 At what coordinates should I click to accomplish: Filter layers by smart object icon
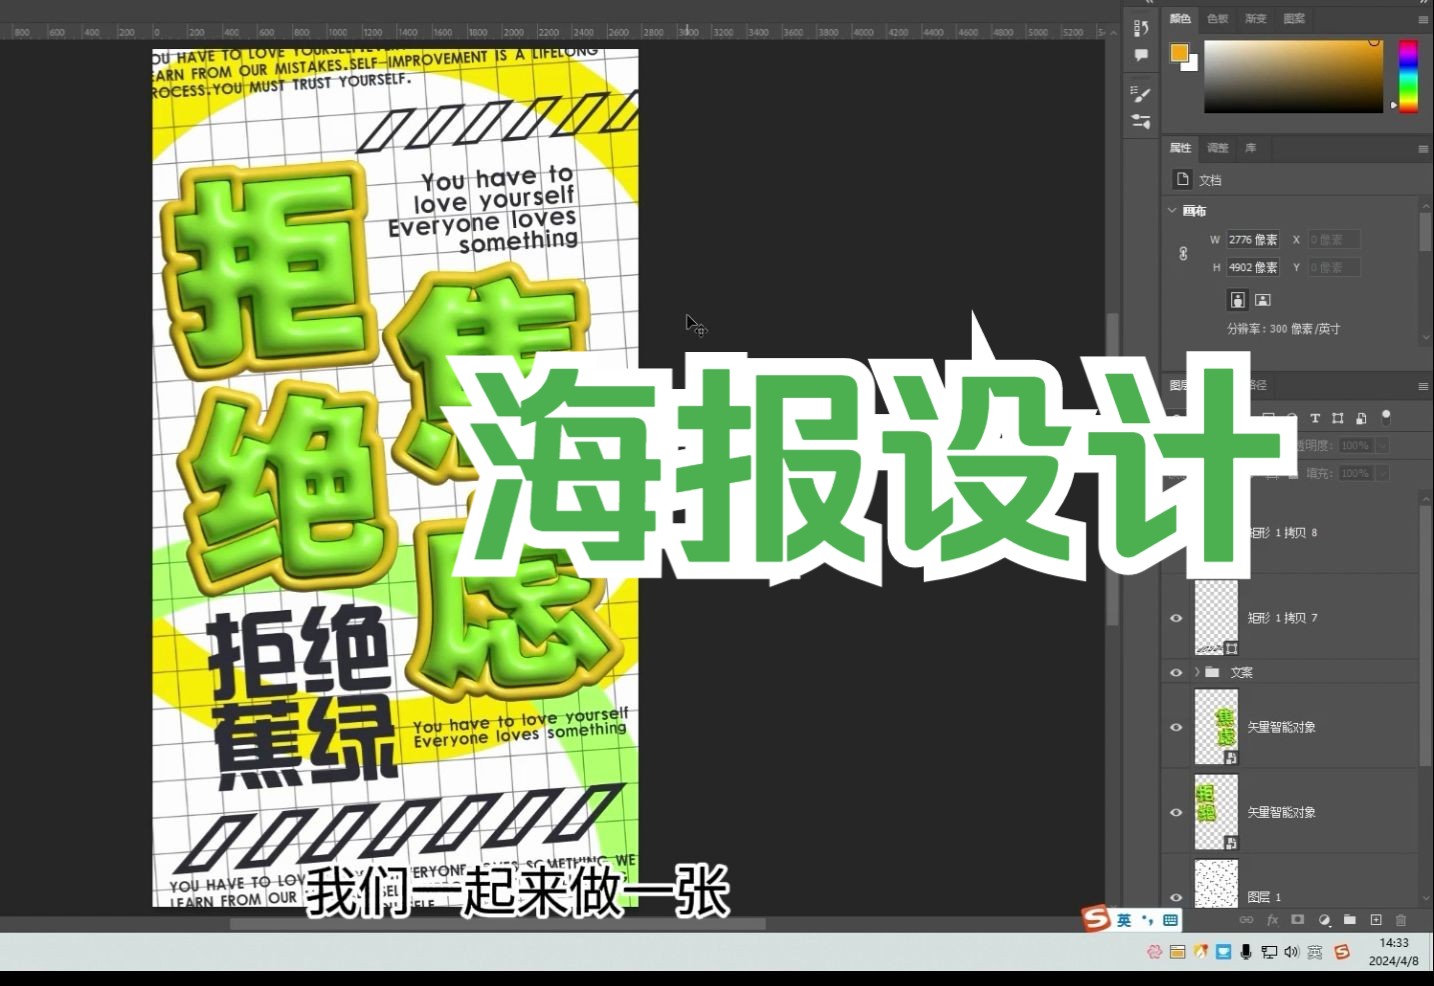pos(1361,418)
